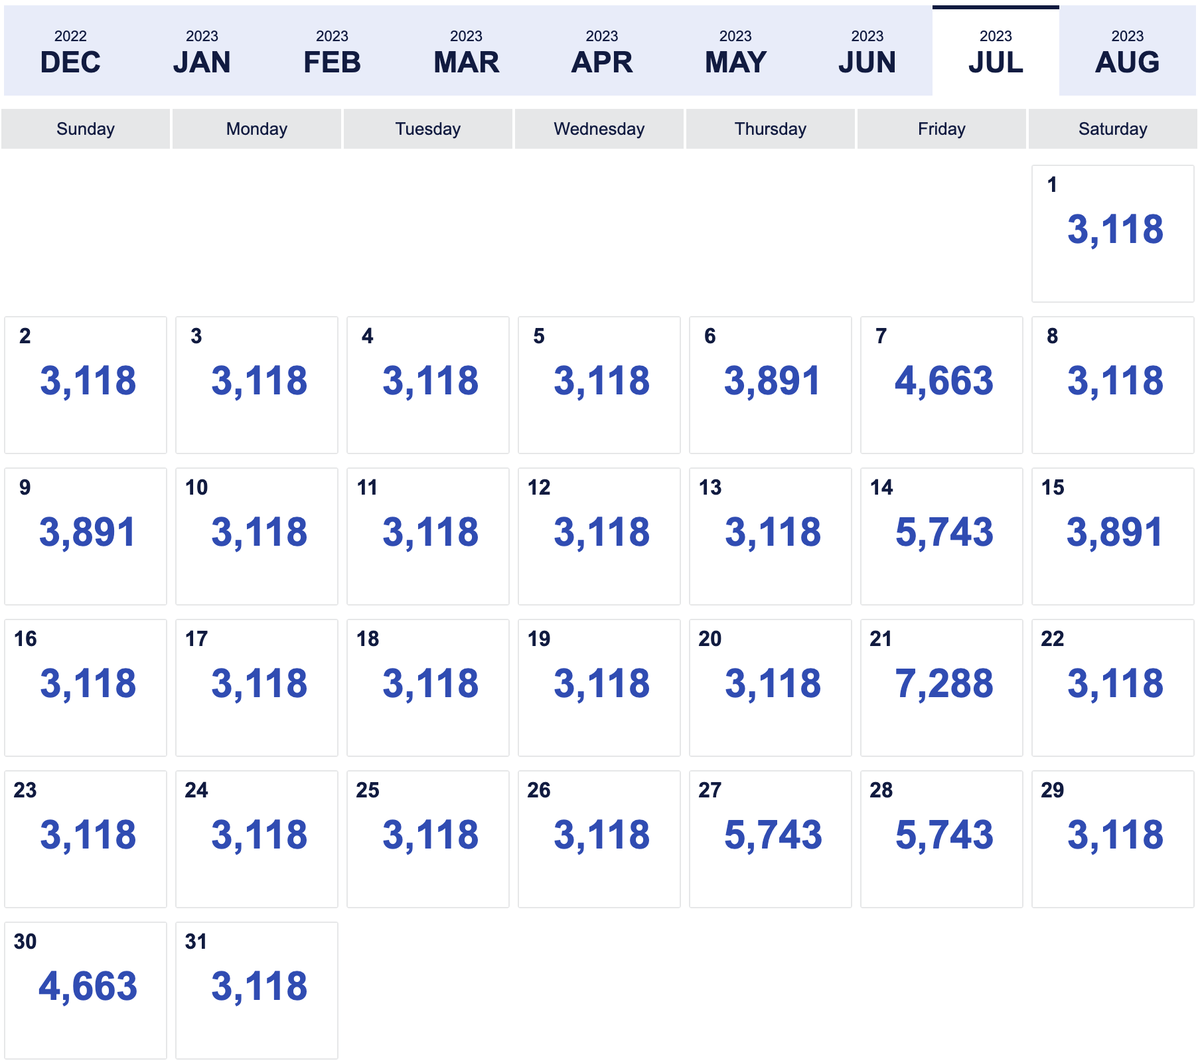Screen dimensions: 1200x1061
Task: Select the FEB 2023 tab
Action: 331,50
